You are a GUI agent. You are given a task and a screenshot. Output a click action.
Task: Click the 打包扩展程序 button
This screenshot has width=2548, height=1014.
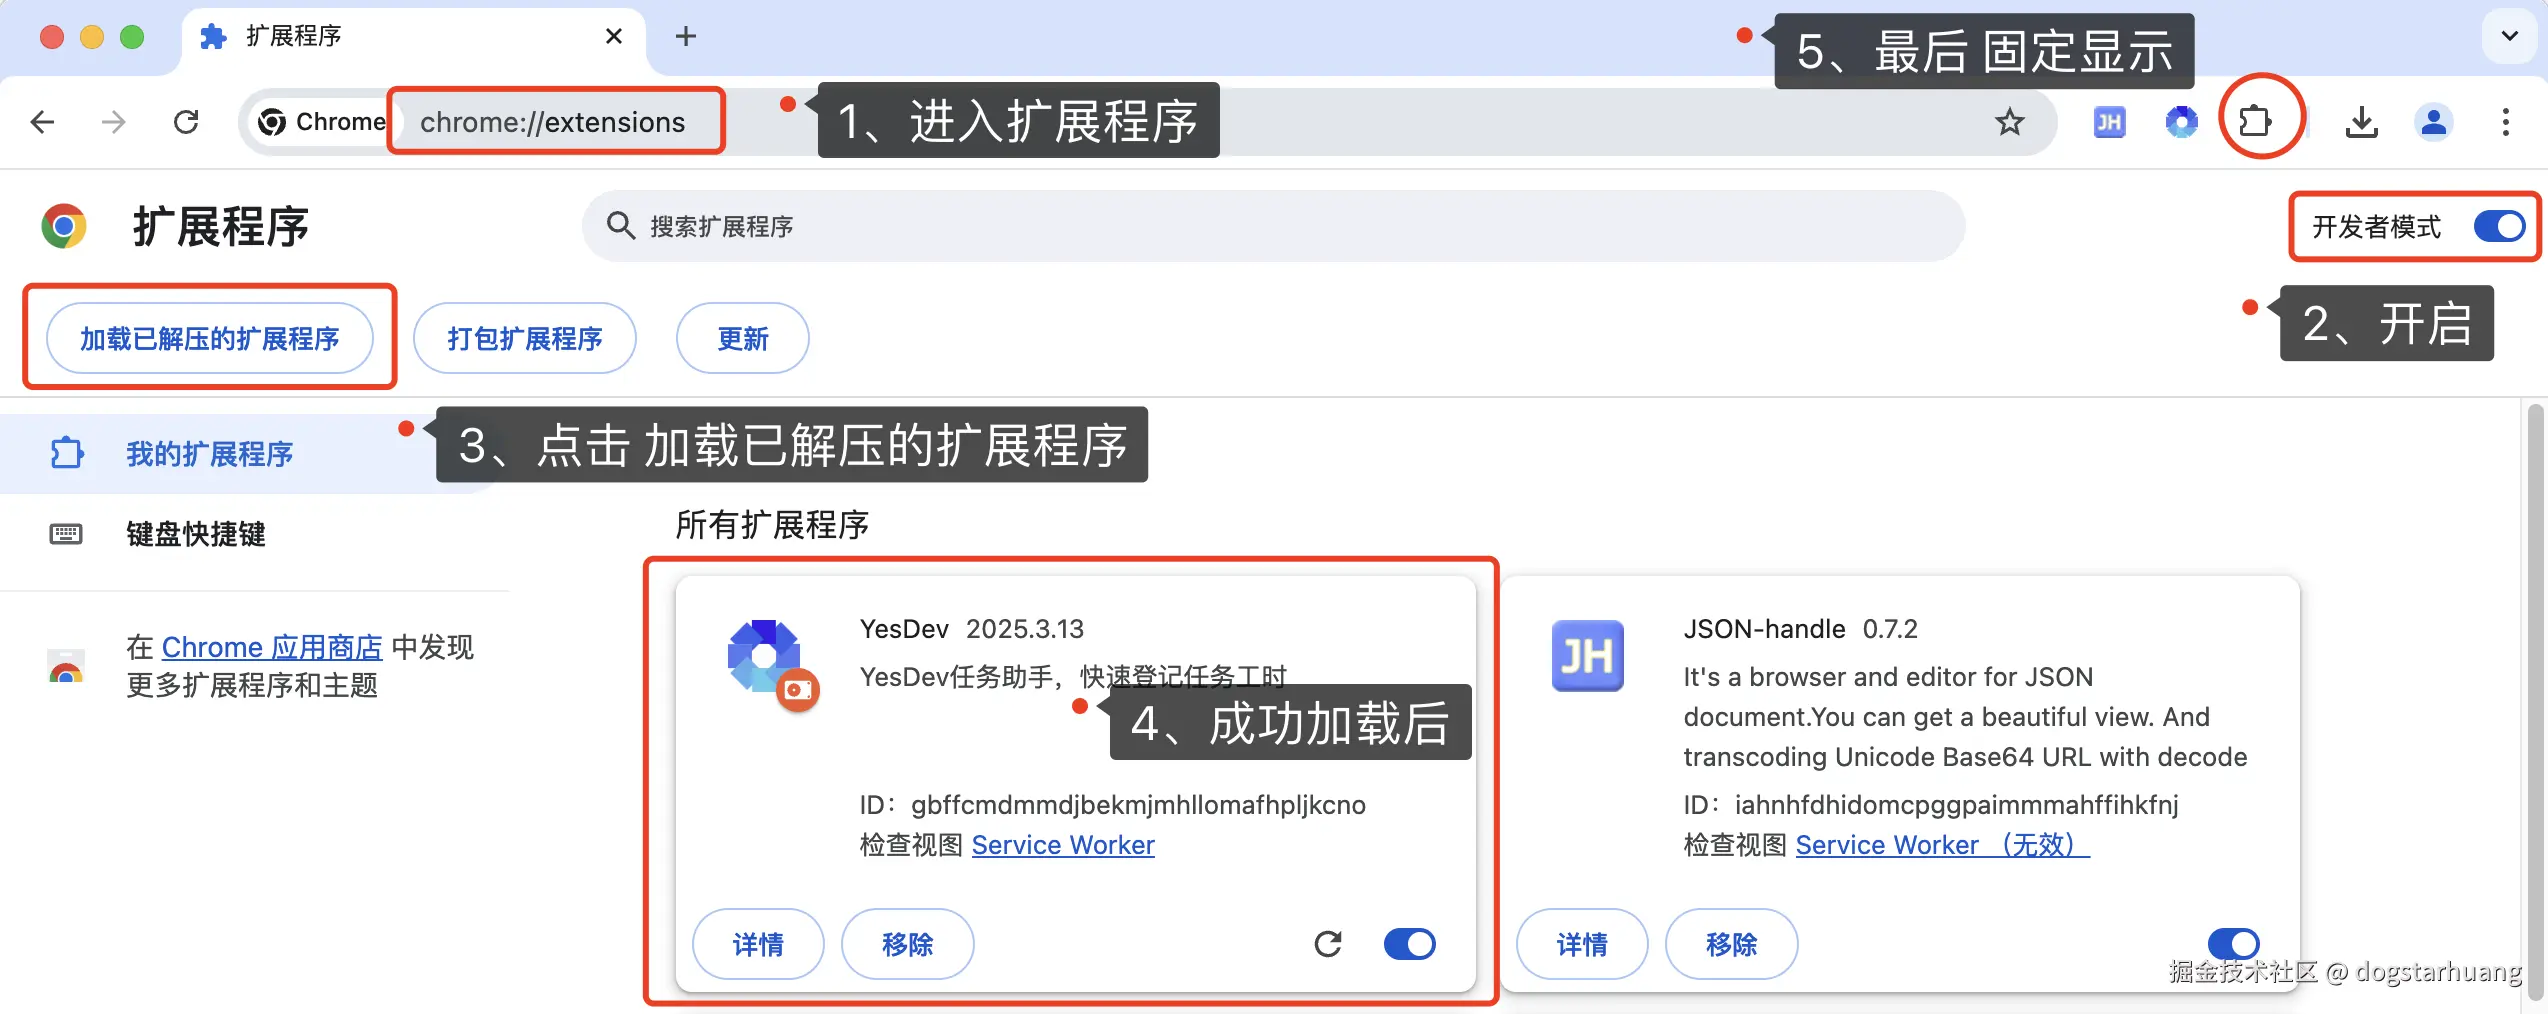(x=525, y=338)
